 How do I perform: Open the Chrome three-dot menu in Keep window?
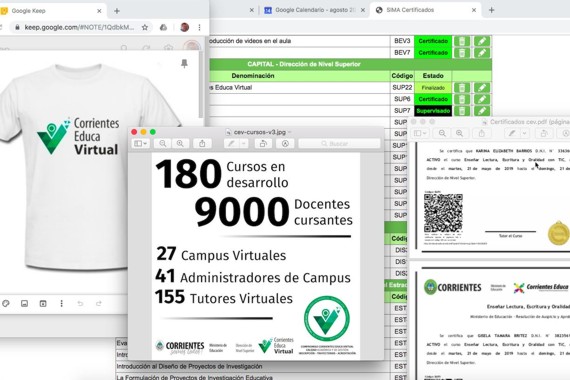click(x=199, y=27)
